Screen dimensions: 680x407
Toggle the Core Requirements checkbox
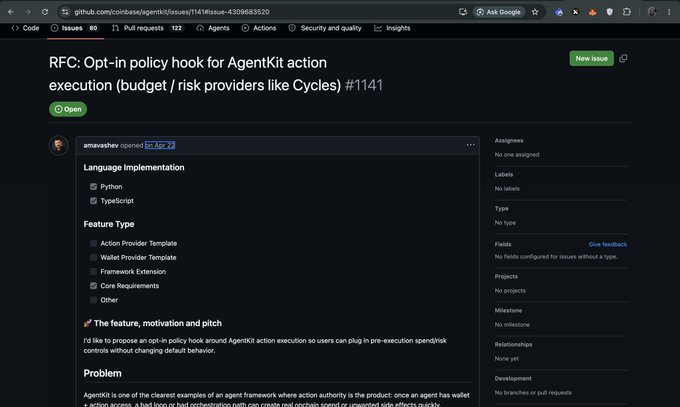(93, 286)
